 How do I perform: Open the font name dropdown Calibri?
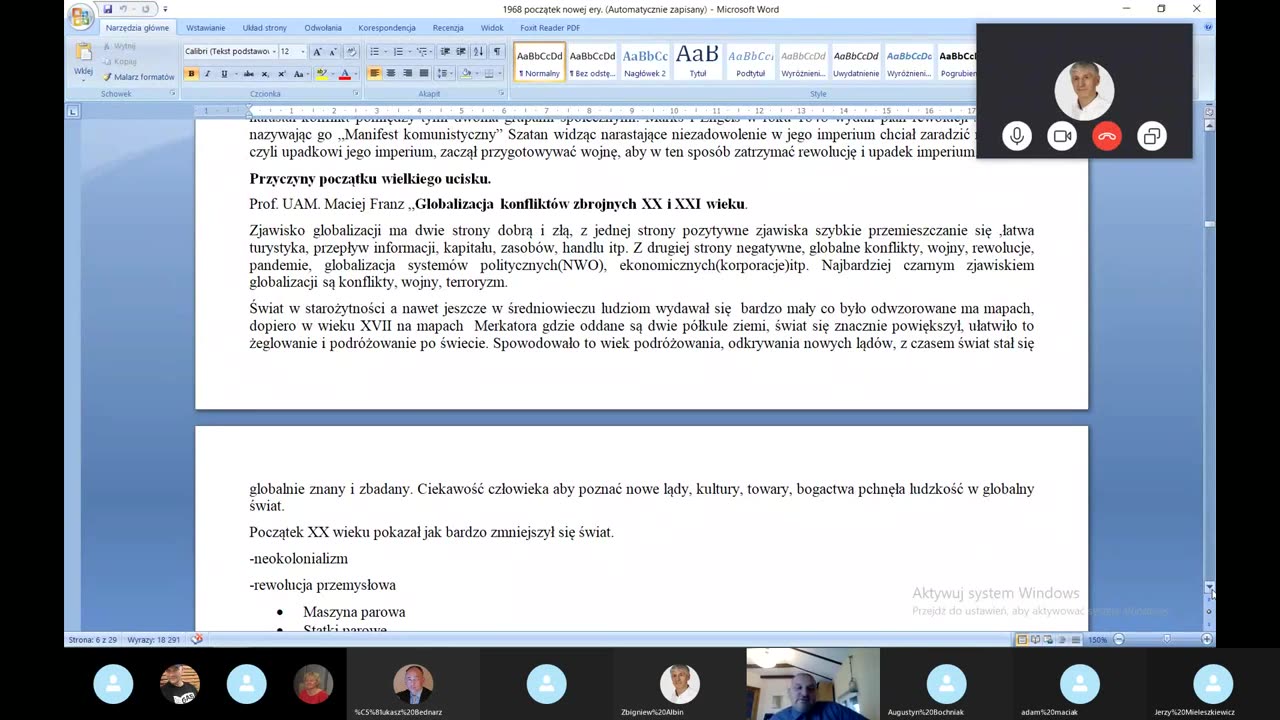(274, 51)
